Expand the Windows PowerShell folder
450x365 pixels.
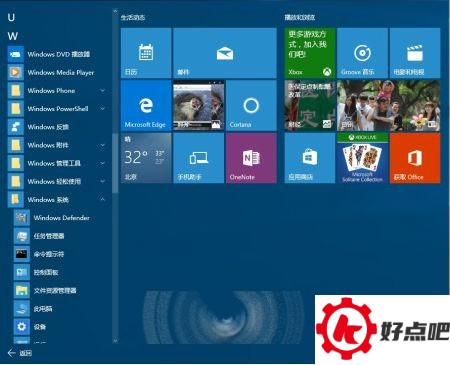click(57, 109)
